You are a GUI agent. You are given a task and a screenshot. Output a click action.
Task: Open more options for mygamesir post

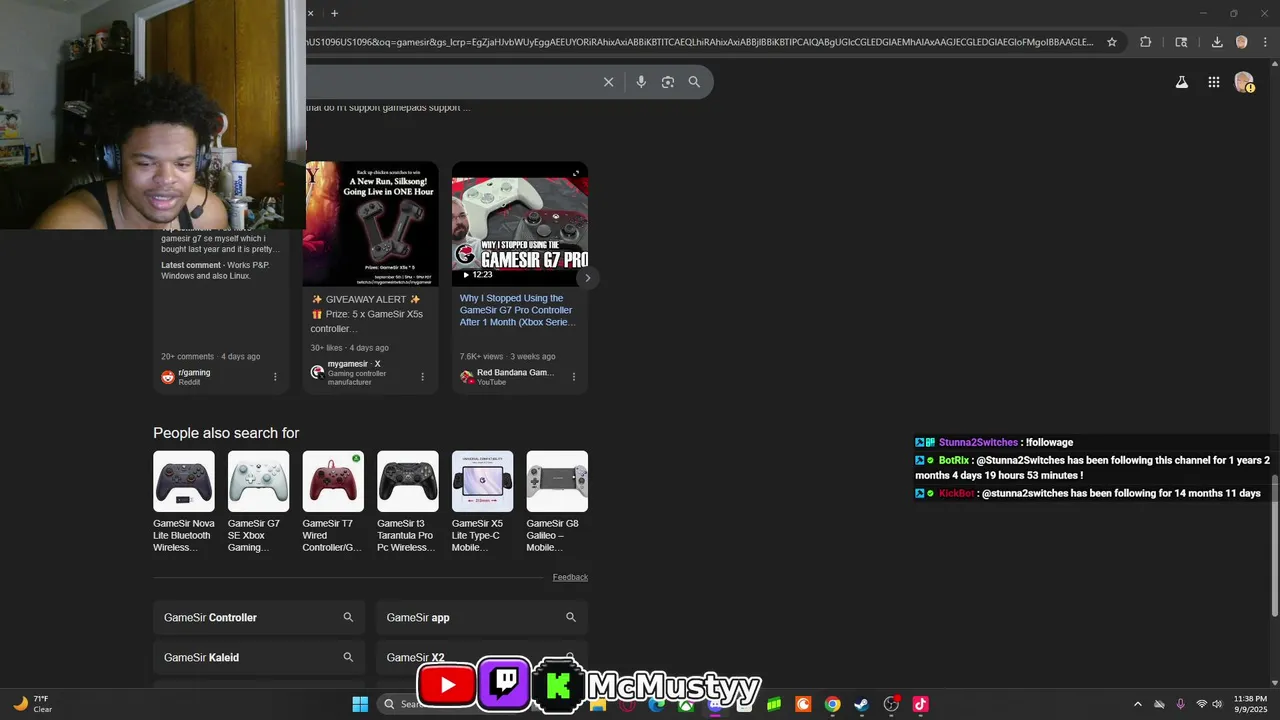tap(422, 377)
